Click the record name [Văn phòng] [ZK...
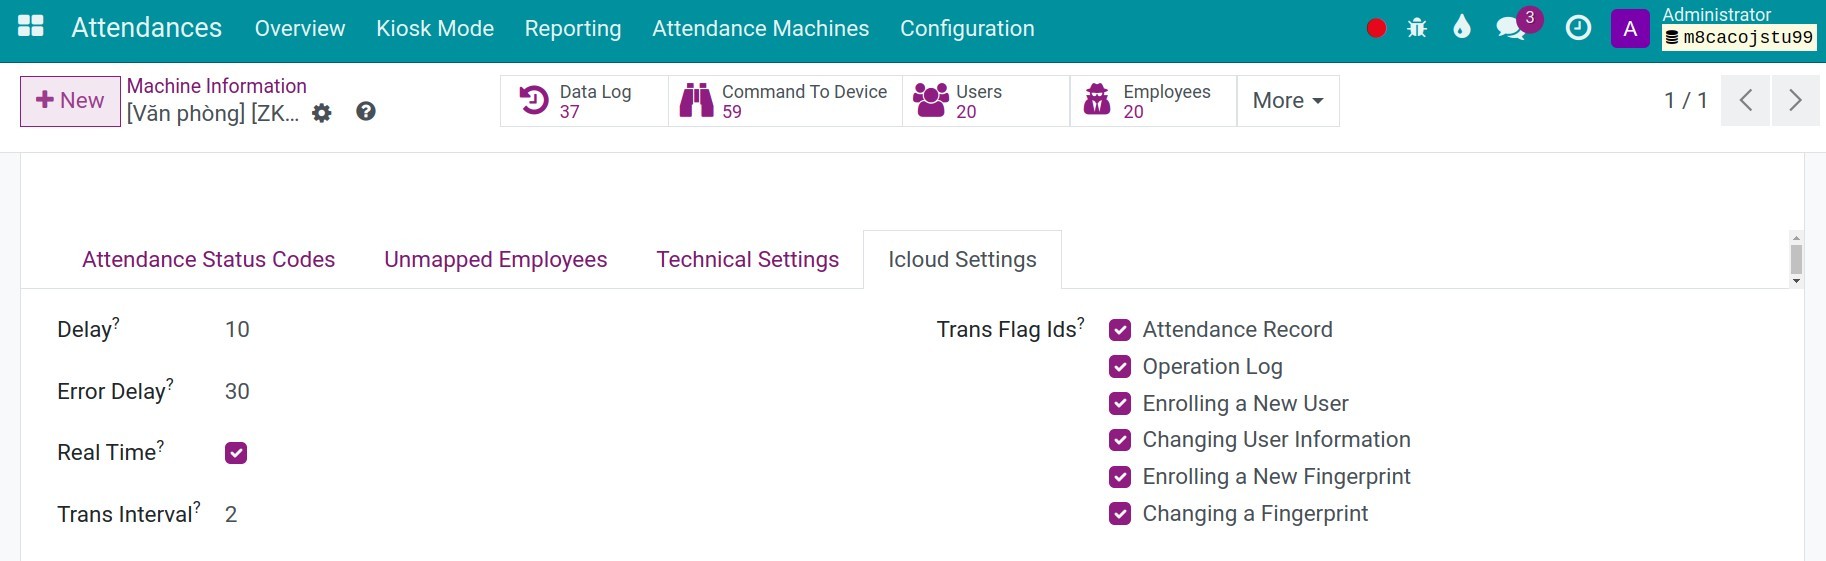Image resolution: width=1826 pixels, height=561 pixels. coord(213,113)
